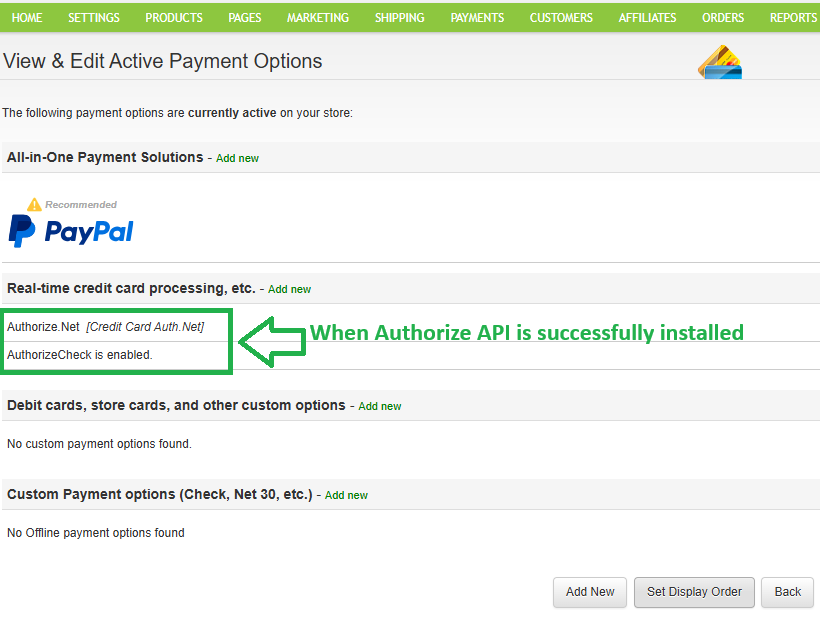820x622 pixels.
Task: Navigate to the SETTINGS menu
Action: point(93,17)
